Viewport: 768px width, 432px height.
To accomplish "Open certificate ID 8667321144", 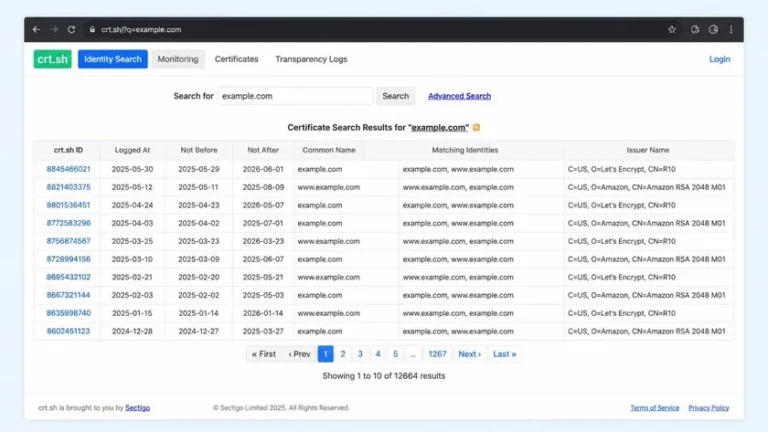I will pos(69,295).
